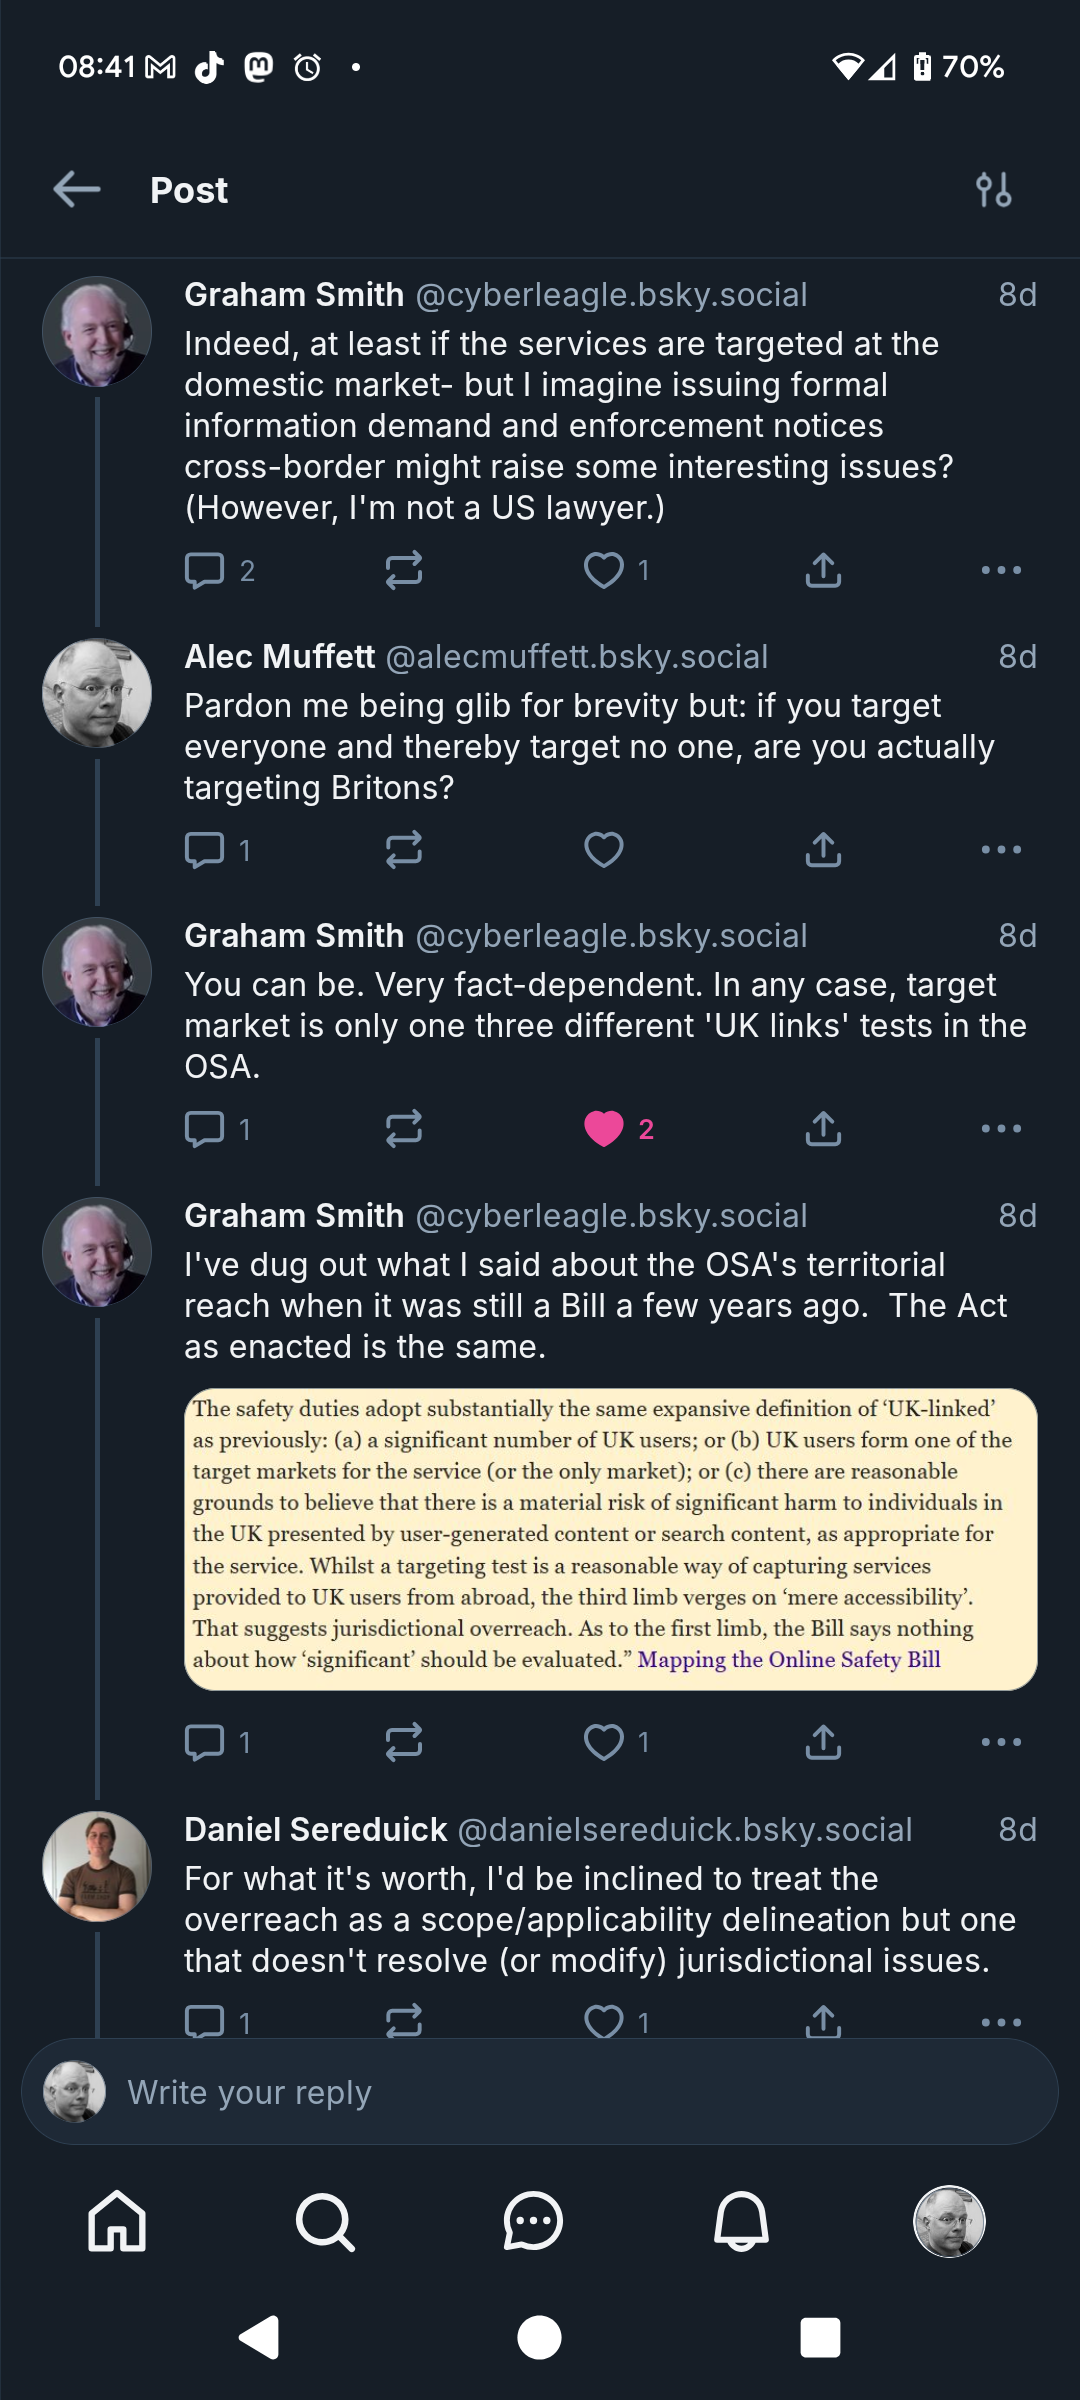Viewport: 1080px width, 2400px height.
Task: Open notifications bell in bottom navigation
Action: pos(741,2222)
